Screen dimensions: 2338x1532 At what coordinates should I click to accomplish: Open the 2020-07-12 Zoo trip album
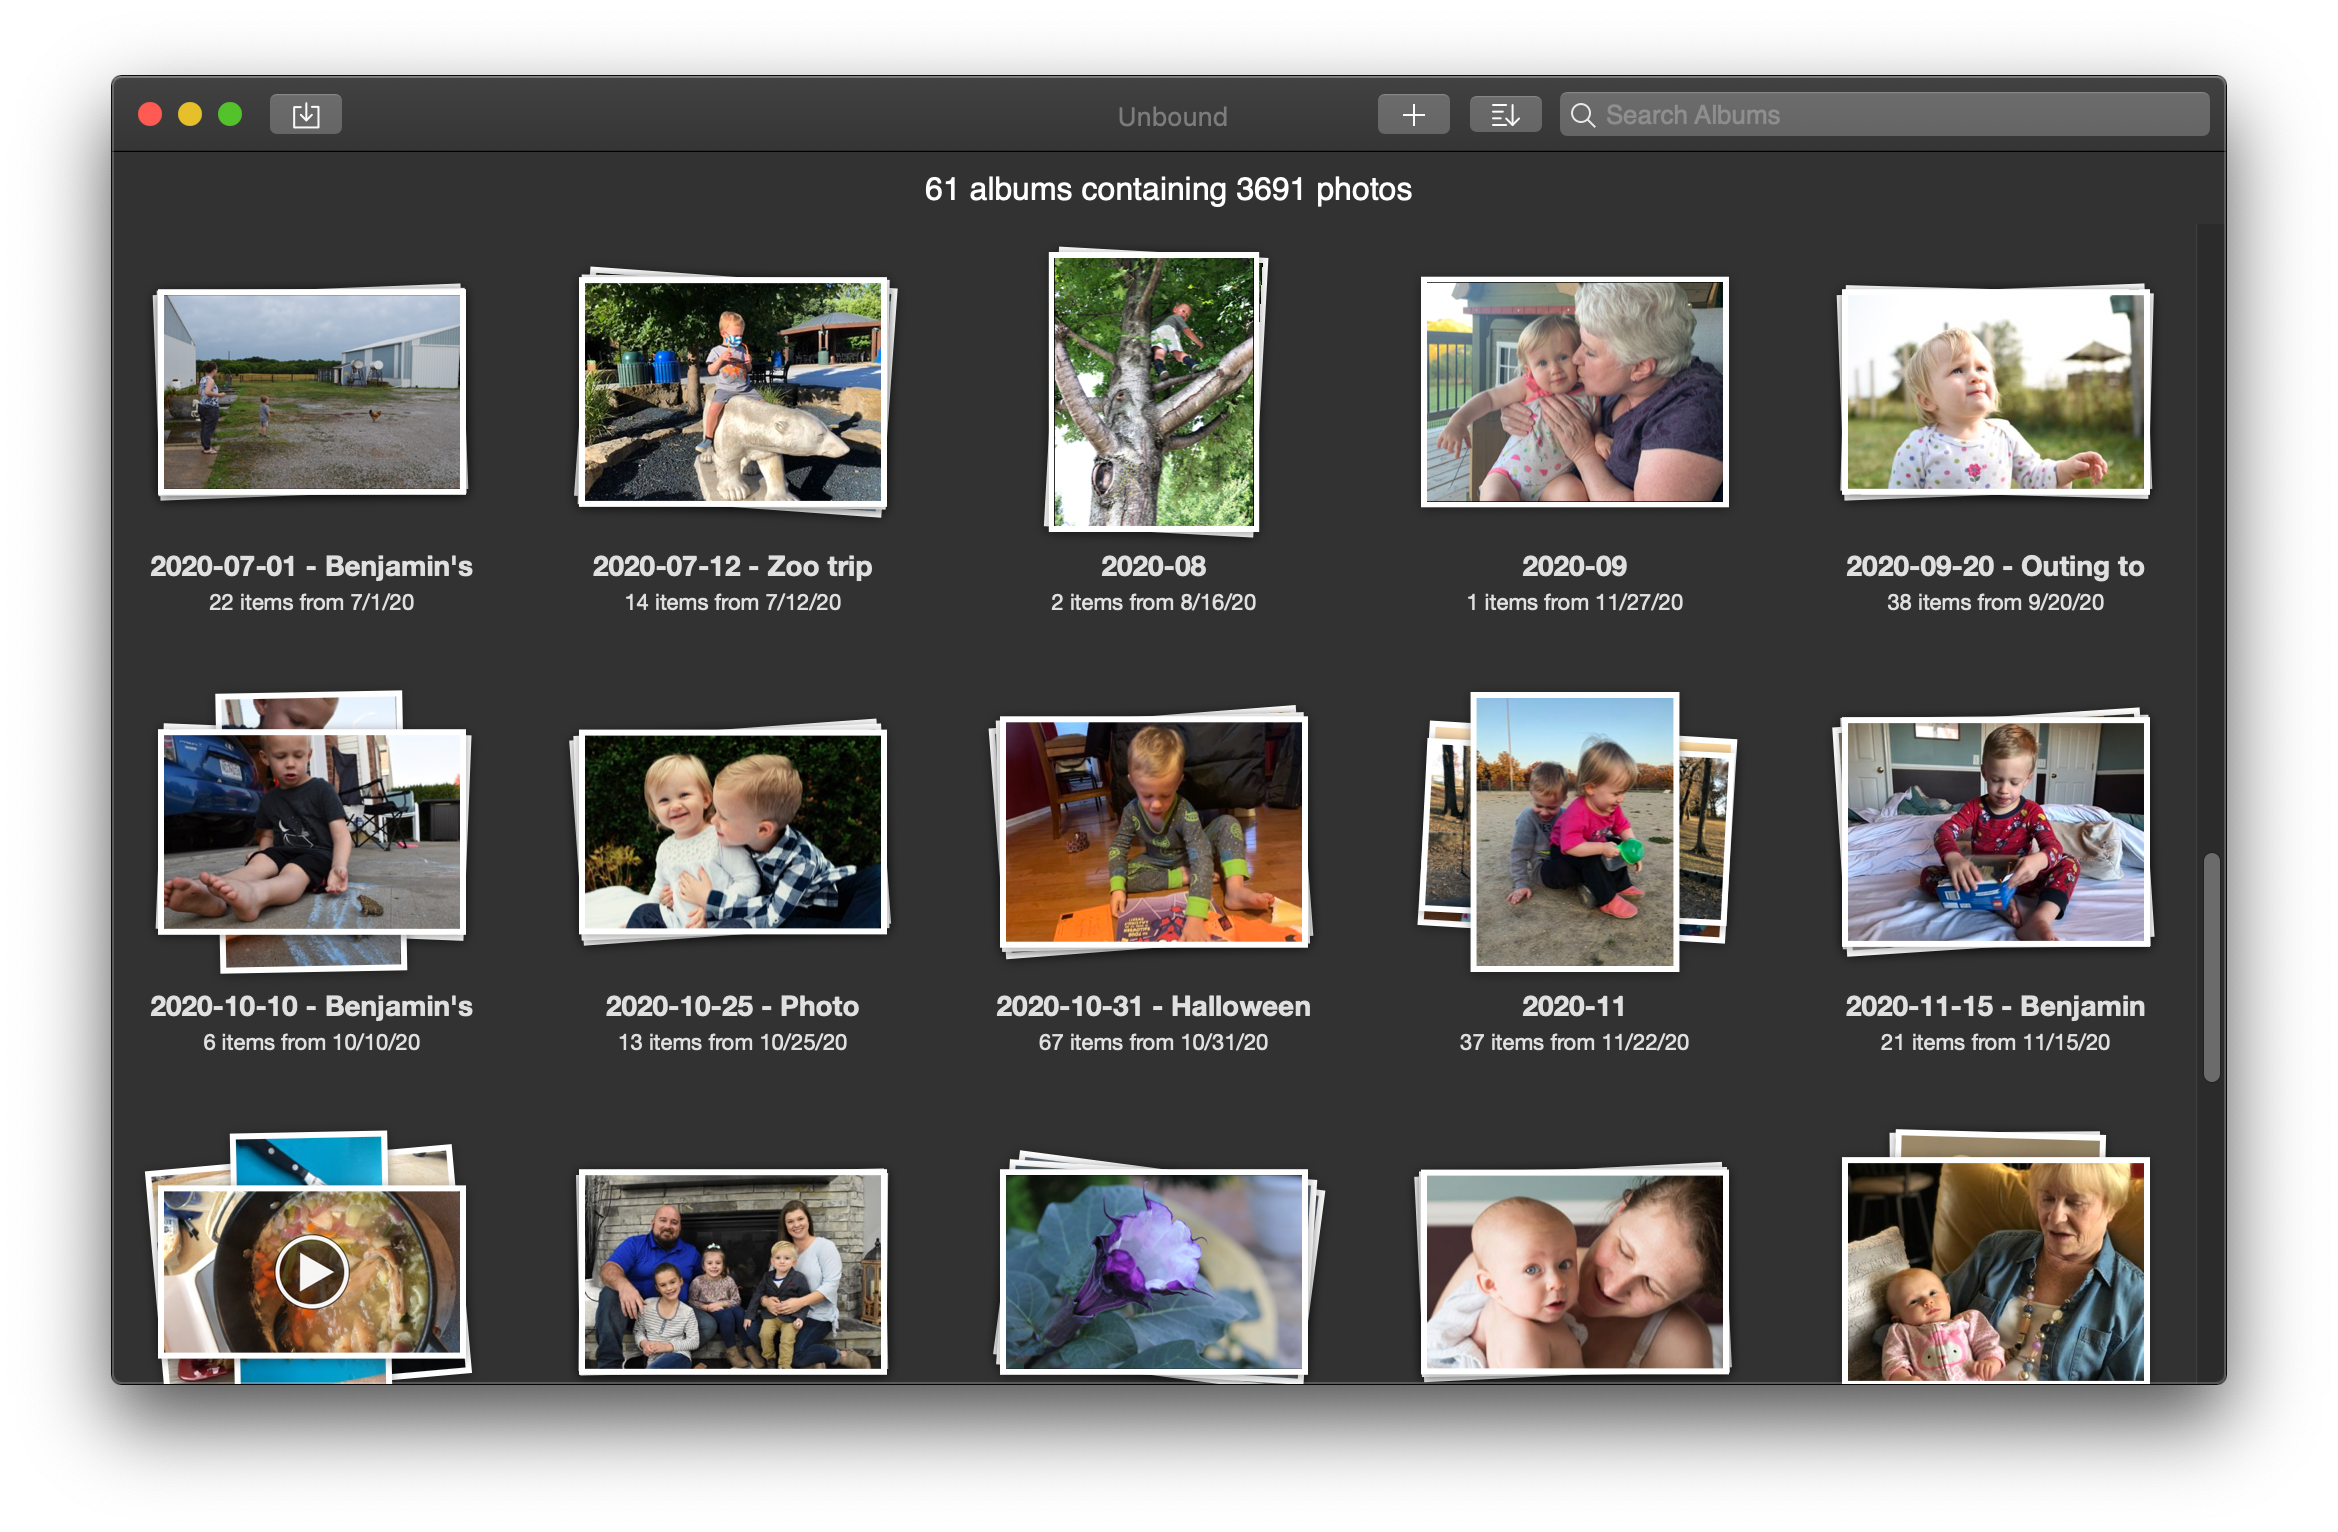tap(733, 392)
